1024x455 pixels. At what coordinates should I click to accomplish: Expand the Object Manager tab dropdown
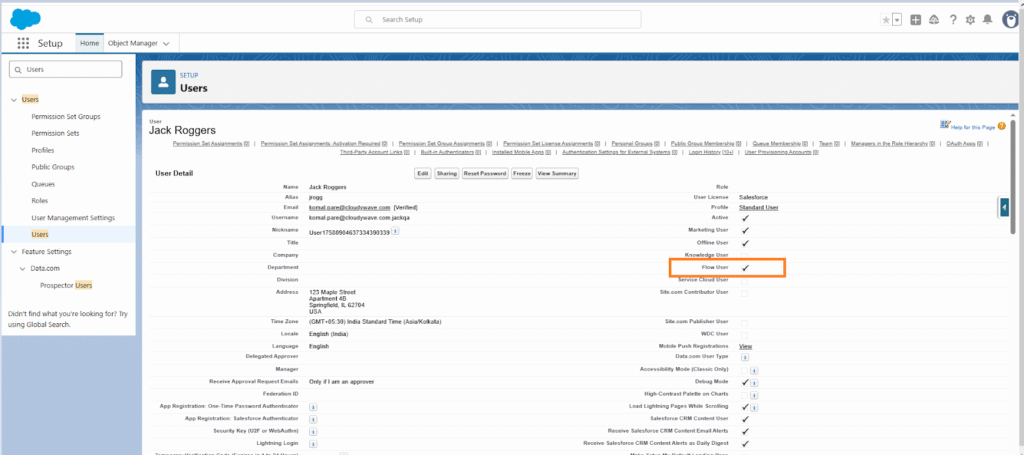pos(166,44)
